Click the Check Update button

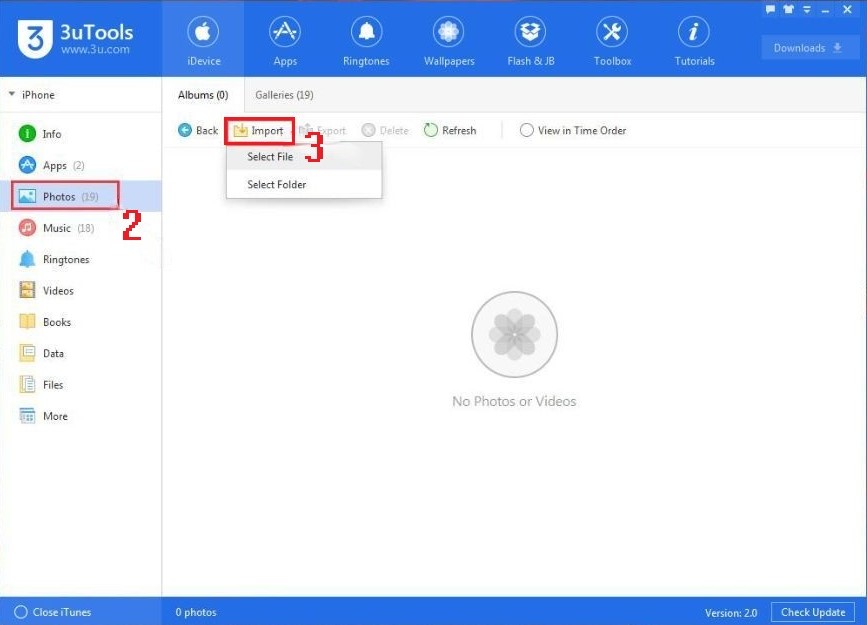[x=812, y=612]
